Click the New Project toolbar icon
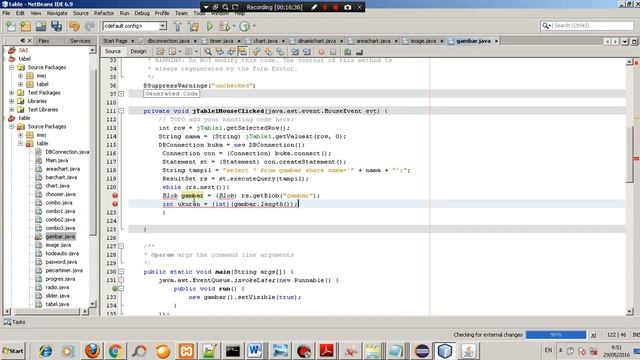The width and height of the screenshot is (640, 360). pos(26,27)
